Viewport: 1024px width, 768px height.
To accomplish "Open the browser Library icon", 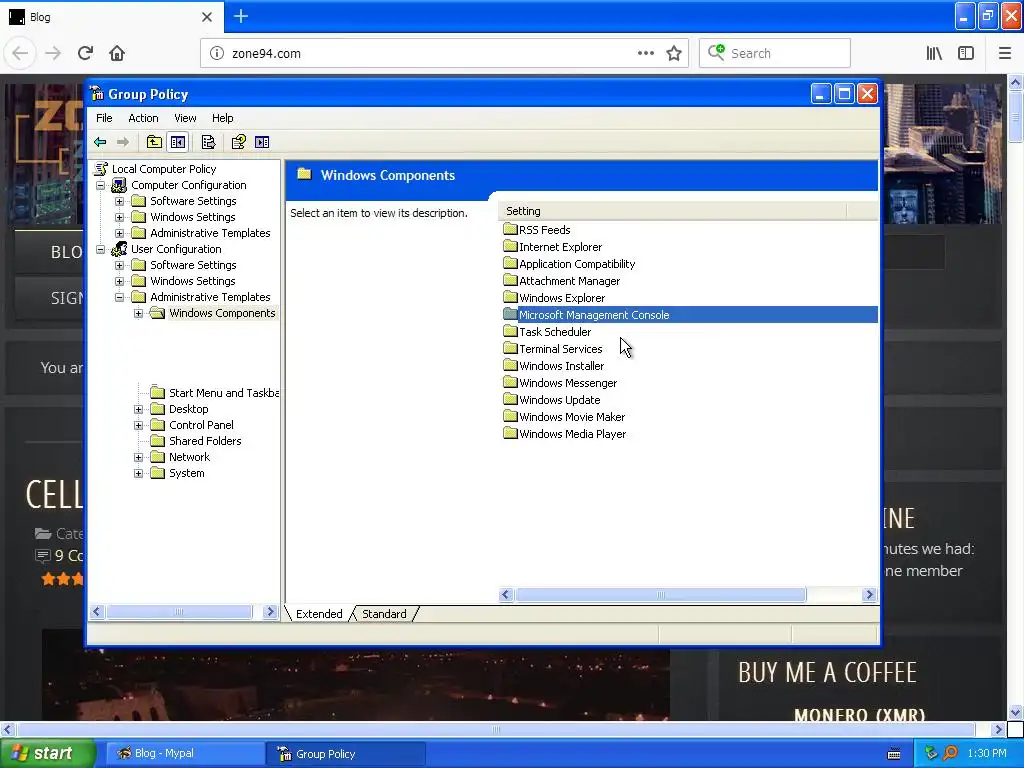I will coord(934,53).
